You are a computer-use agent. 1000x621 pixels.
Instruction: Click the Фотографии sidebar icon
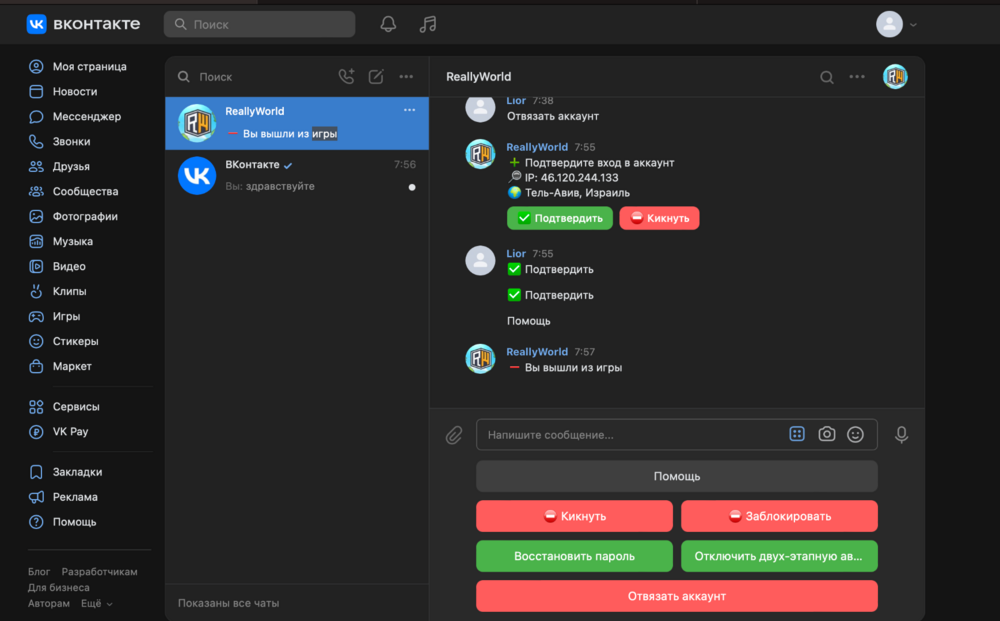[36, 216]
